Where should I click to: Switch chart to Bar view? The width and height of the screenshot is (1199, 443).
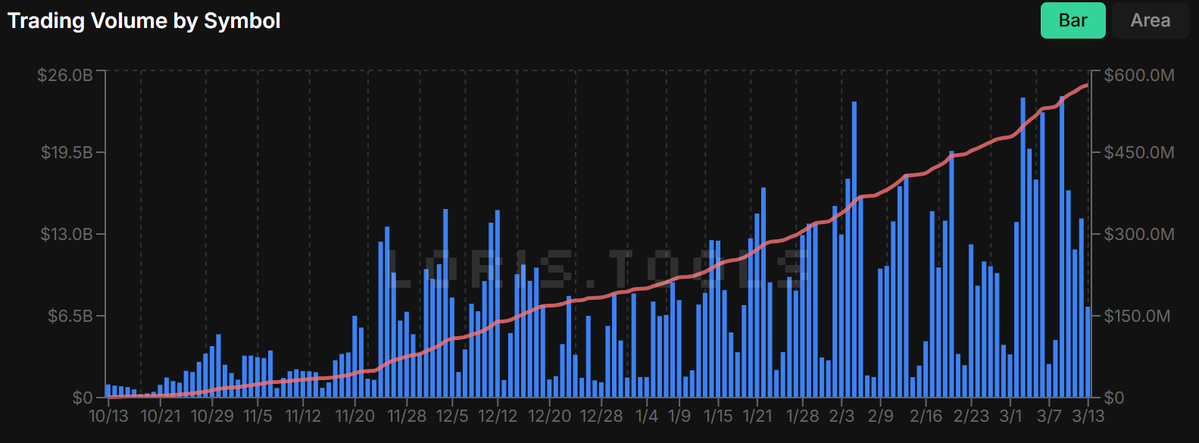1073,21
